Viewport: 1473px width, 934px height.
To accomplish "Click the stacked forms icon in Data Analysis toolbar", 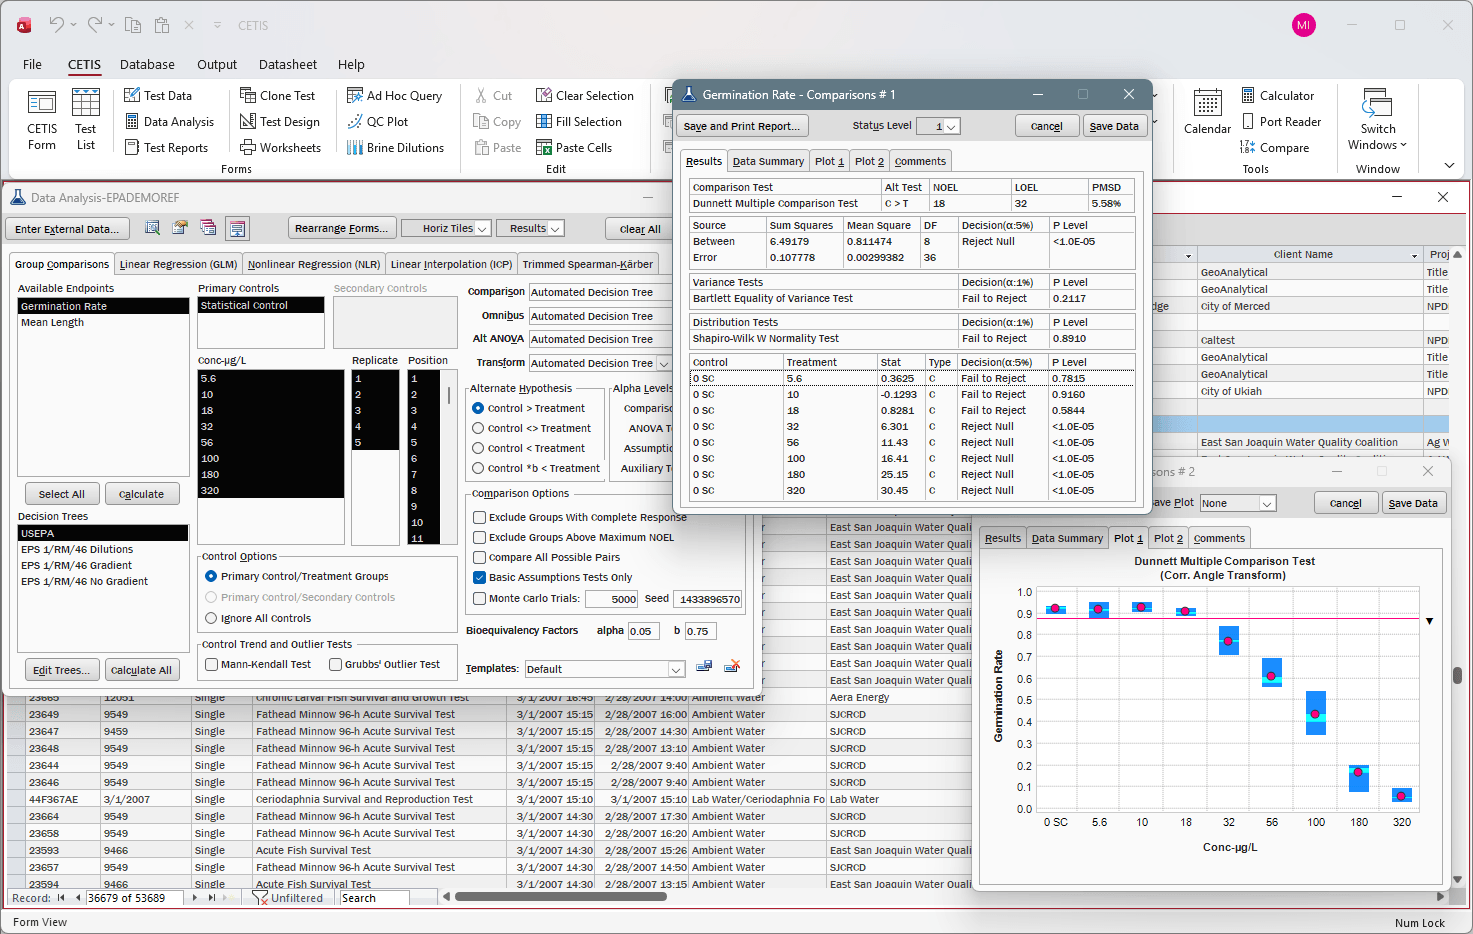I will click(208, 228).
